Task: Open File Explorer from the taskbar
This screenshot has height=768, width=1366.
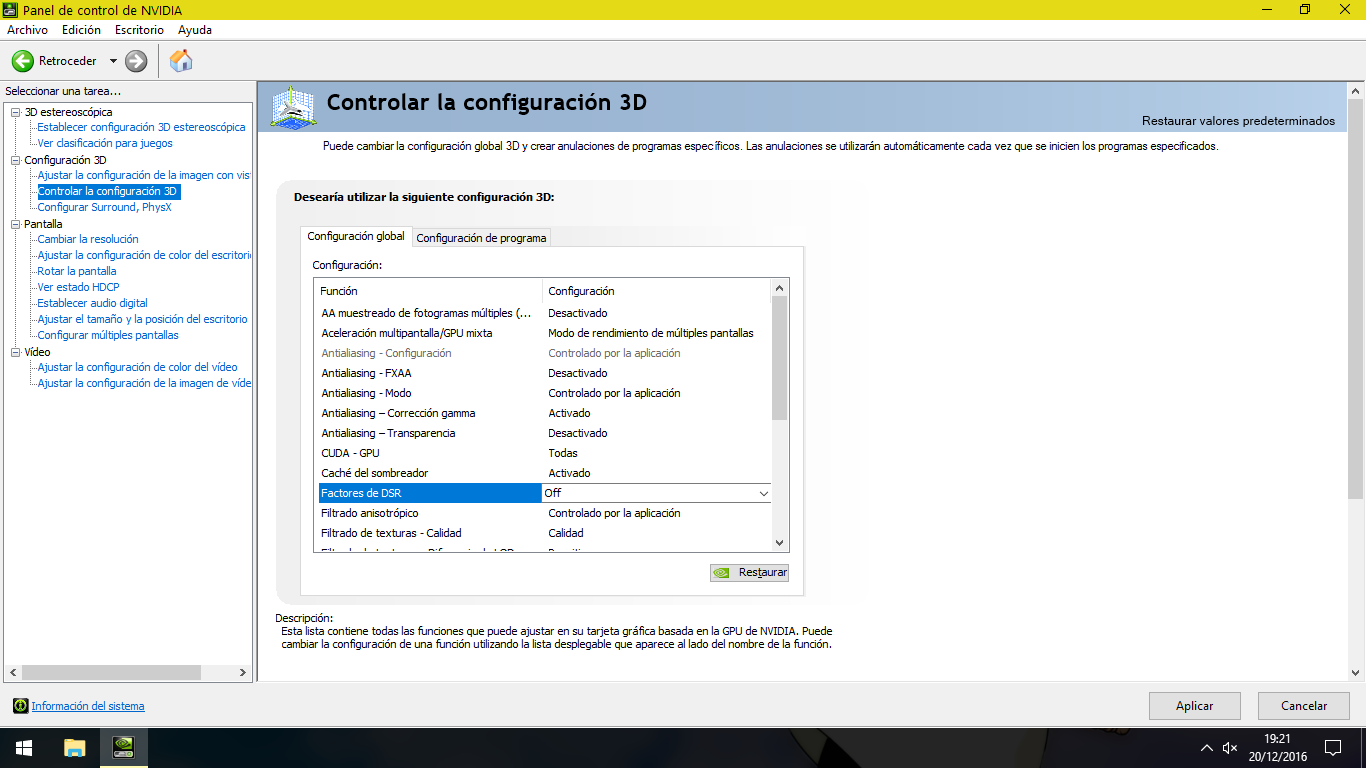Action: [74, 747]
